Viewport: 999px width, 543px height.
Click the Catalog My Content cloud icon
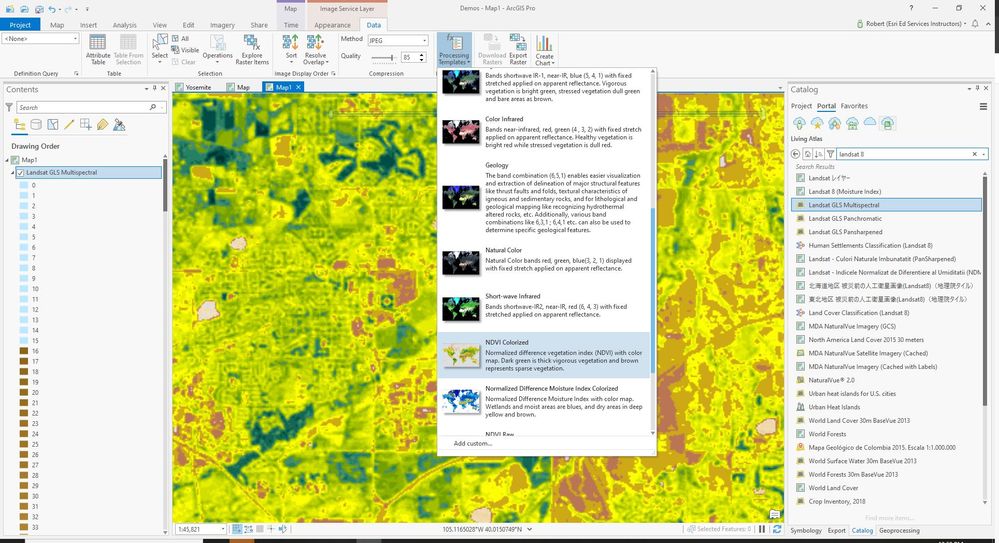click(799, 123)
